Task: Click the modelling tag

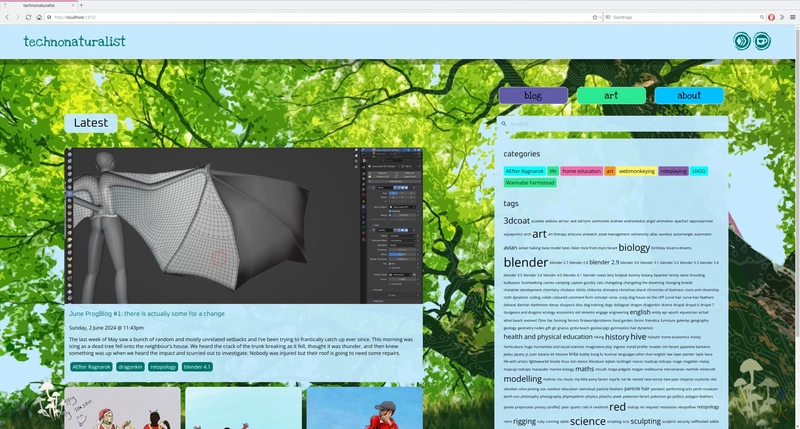Action: (x=522, y=379)
